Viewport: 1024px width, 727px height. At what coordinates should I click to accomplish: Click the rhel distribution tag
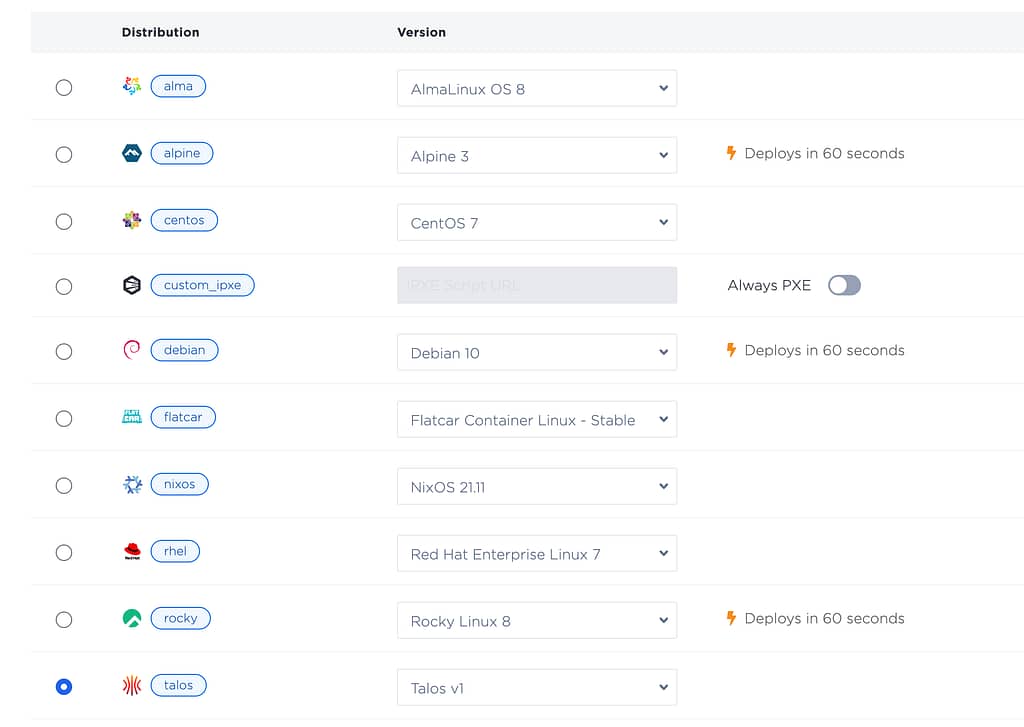[175, 551]
